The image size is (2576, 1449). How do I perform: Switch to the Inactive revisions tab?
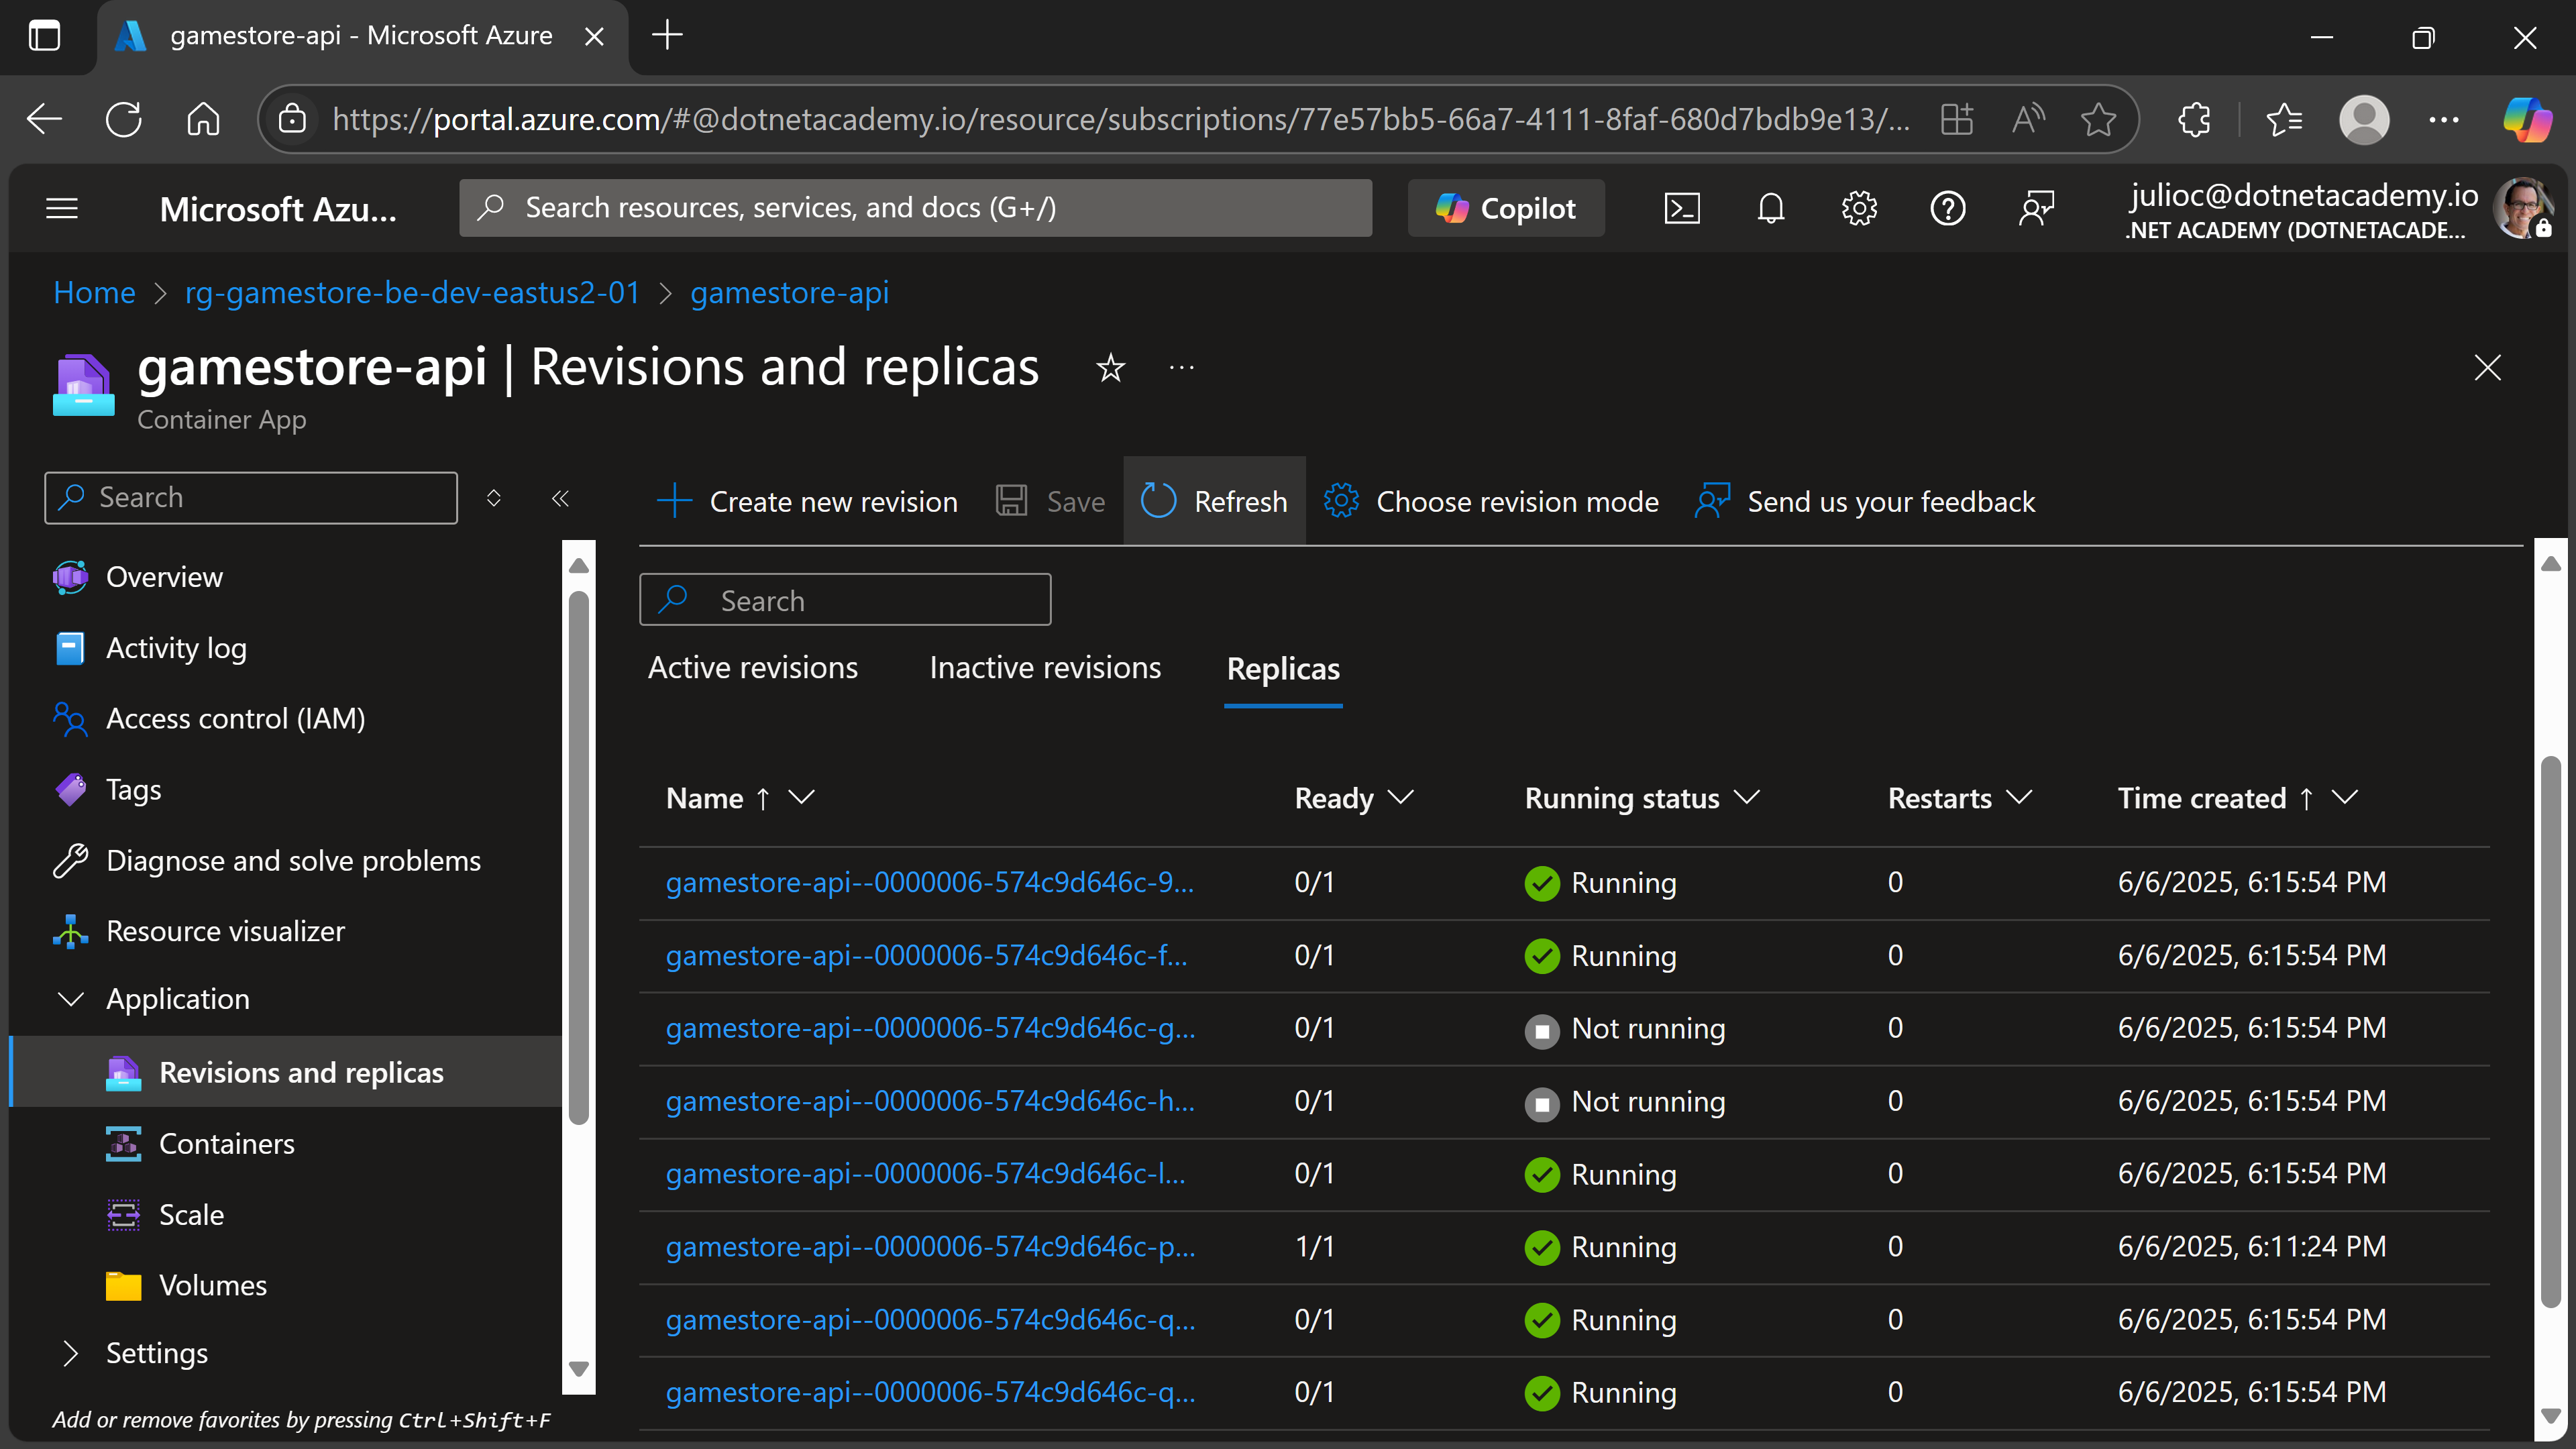point(1045,668)
